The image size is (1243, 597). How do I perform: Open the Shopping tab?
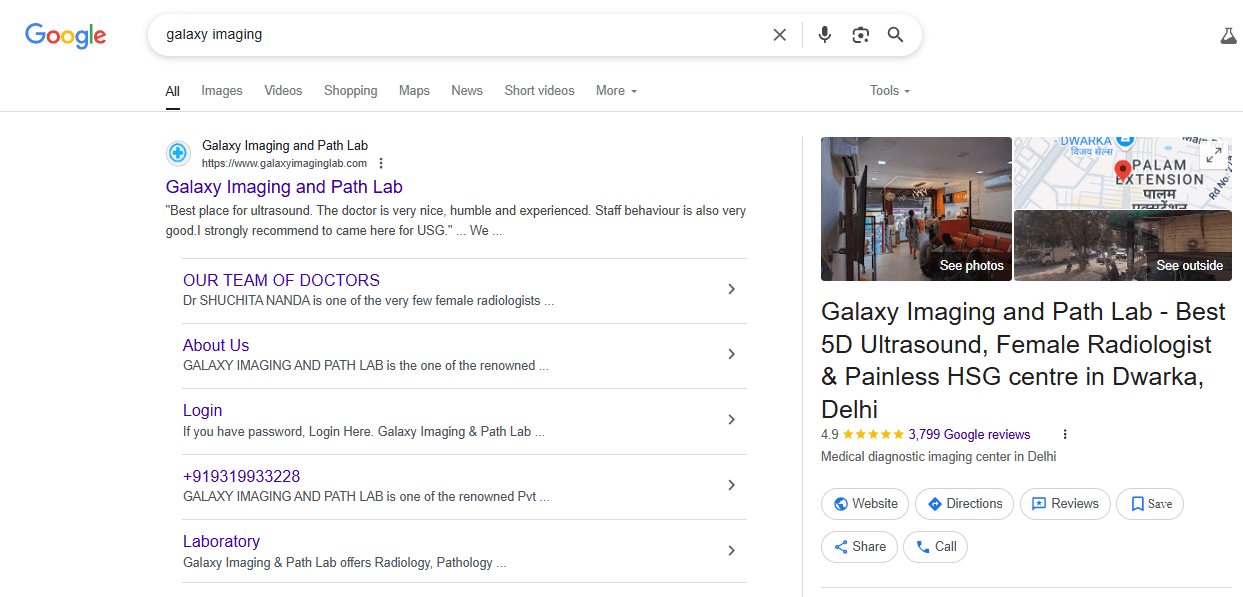click(x=351, y=91)
